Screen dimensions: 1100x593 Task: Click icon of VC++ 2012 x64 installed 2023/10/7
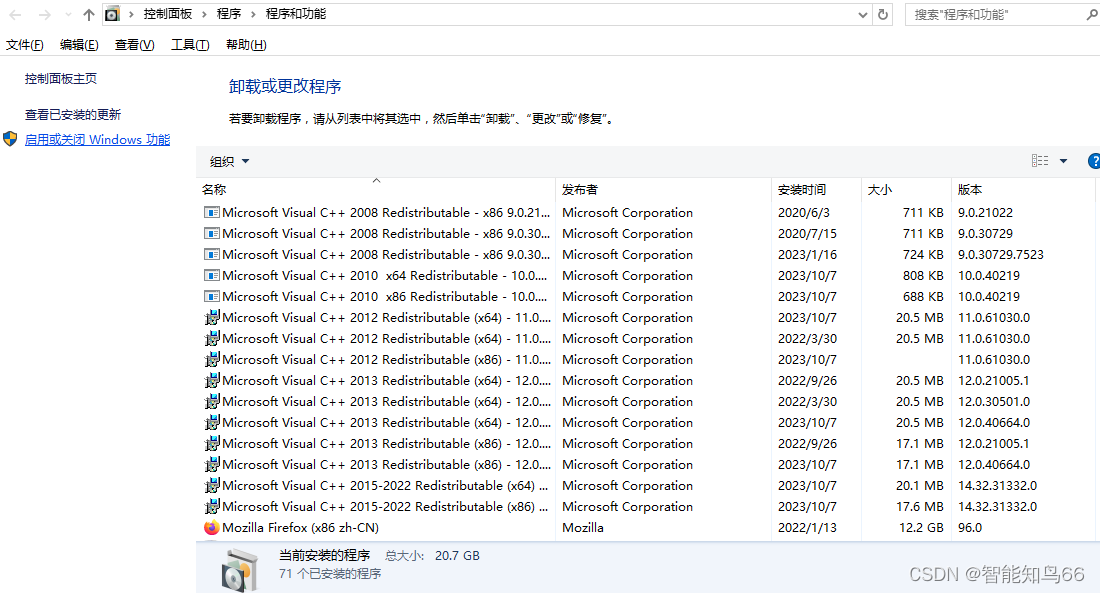(211, 317)
